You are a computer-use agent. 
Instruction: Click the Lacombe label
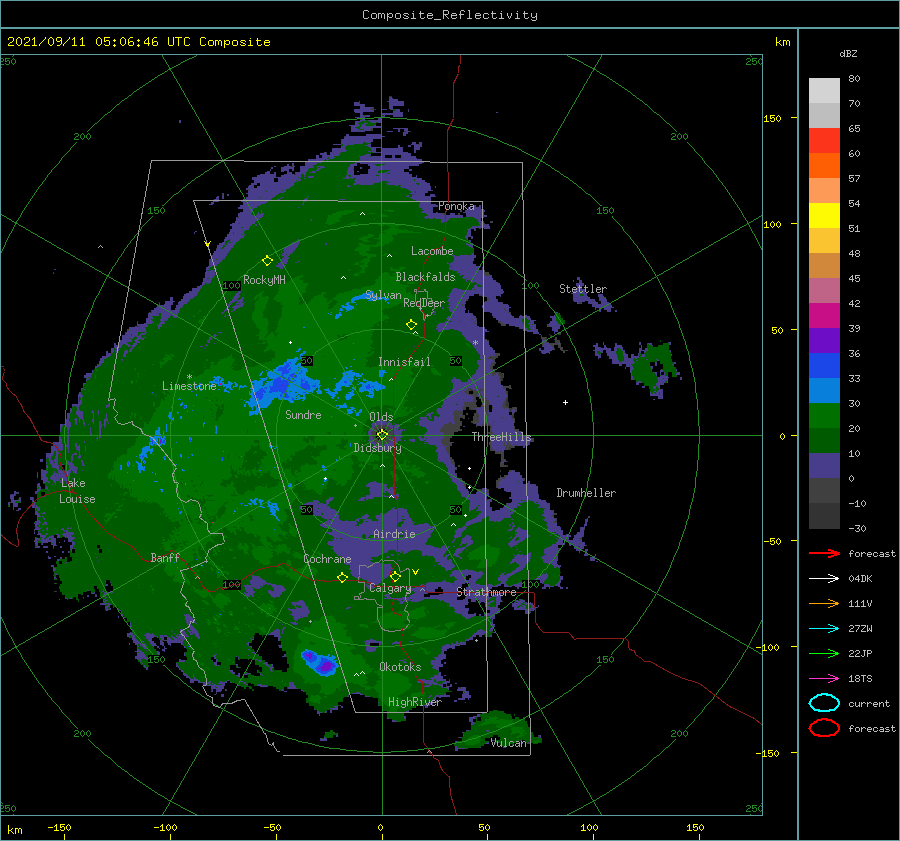tap(432, 251)
